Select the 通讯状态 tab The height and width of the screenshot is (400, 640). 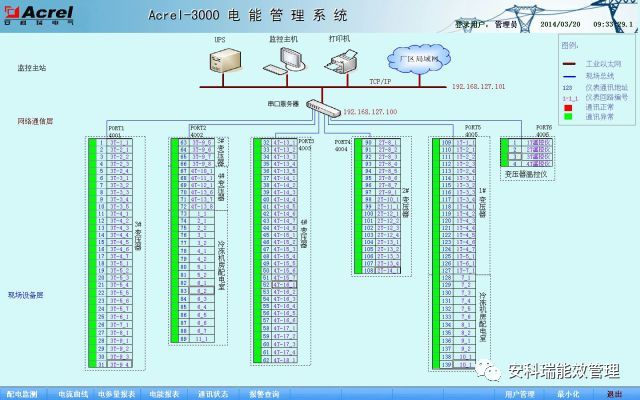(213, 394)
